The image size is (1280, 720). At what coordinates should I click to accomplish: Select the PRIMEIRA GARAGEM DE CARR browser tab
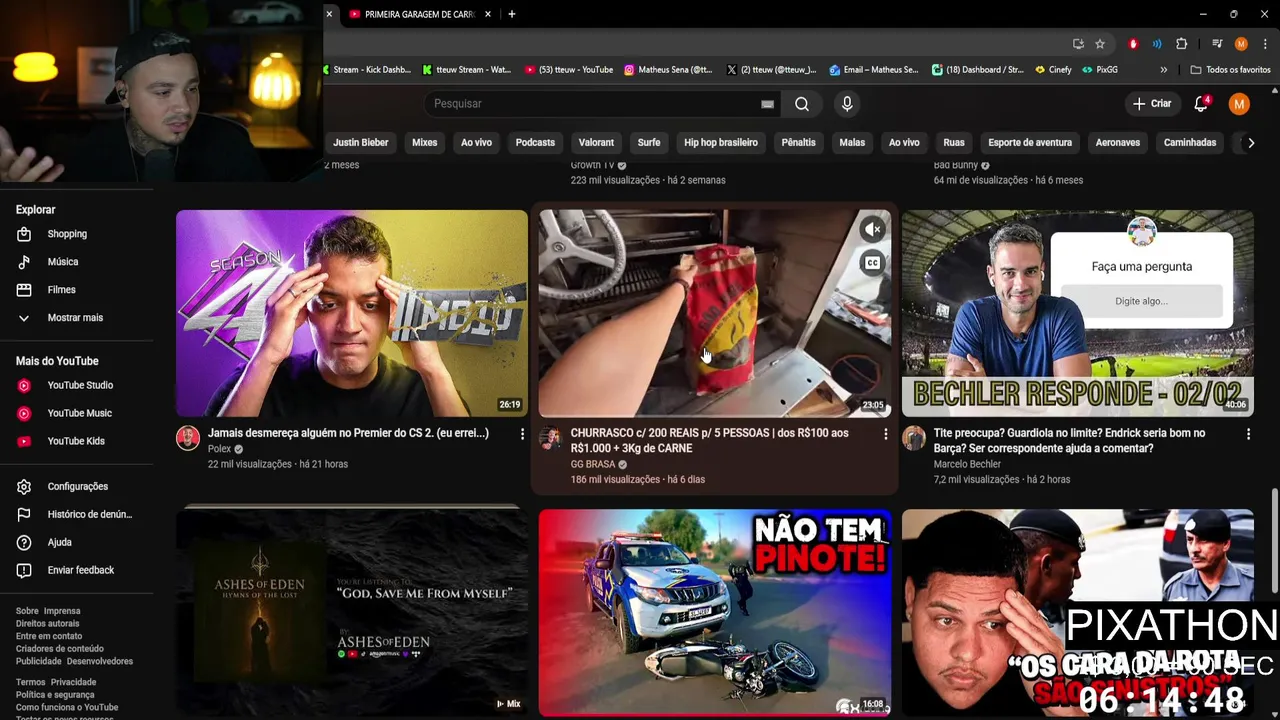420,14
